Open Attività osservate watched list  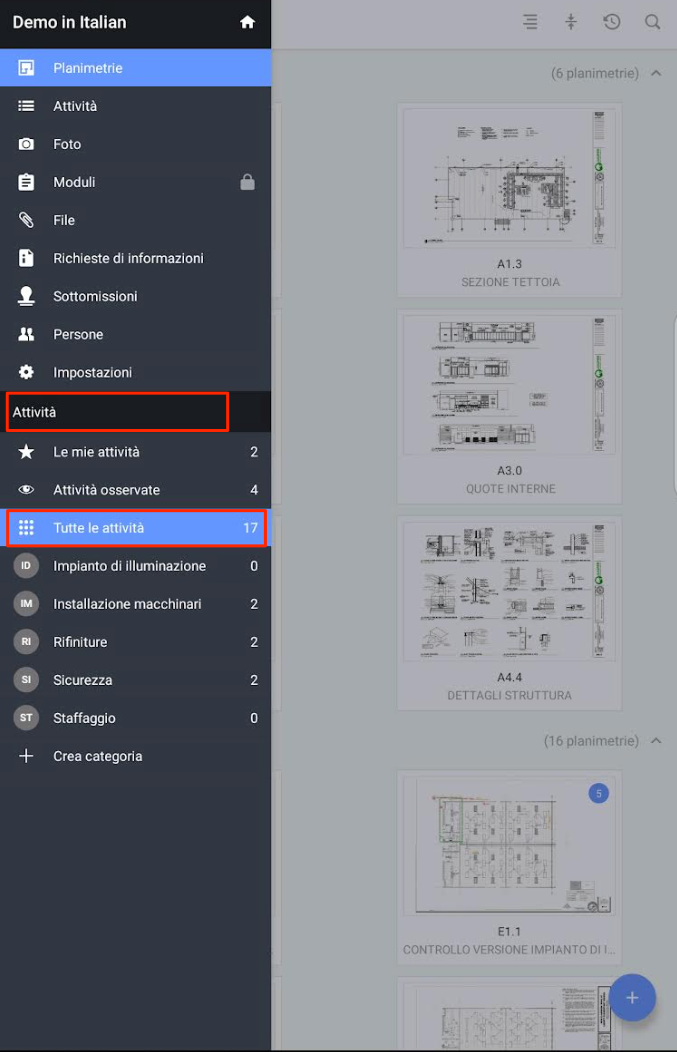coord(106,490)
